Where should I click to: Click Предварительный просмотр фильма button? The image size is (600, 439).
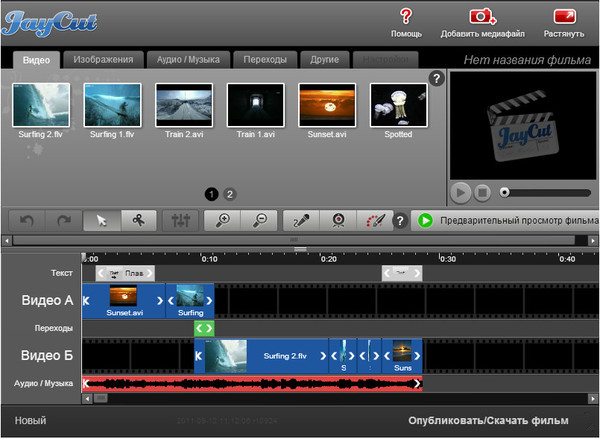[505, 220]
